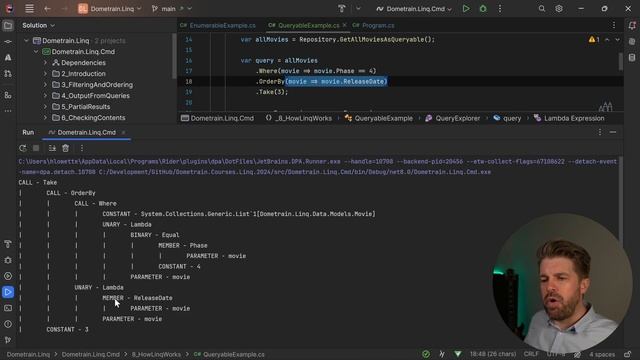Open the build options dropdown arrow

358,9
